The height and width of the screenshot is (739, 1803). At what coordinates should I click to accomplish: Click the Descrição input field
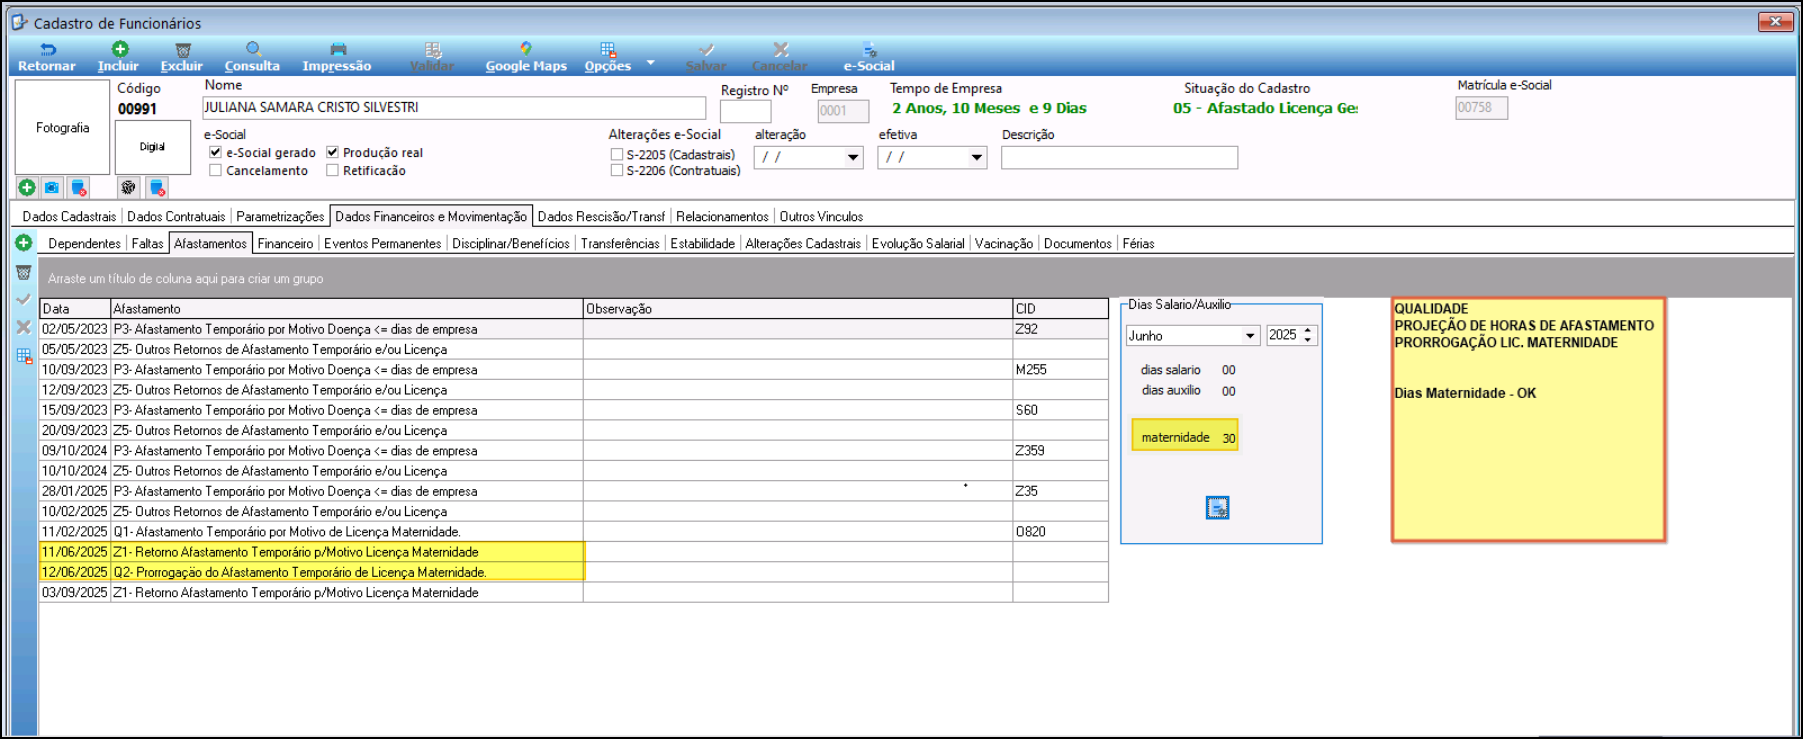1119,157
